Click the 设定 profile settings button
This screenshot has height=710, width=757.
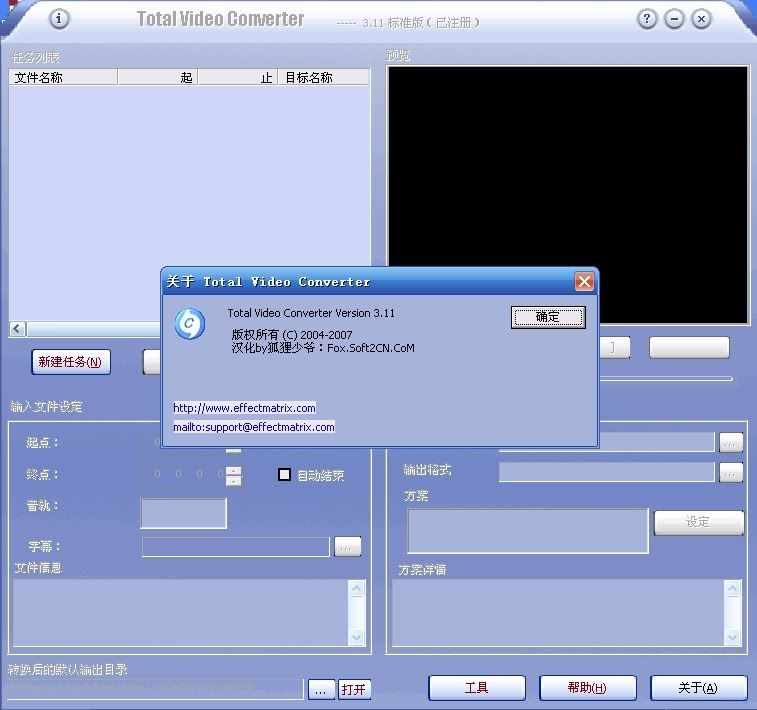click(698, 522)
